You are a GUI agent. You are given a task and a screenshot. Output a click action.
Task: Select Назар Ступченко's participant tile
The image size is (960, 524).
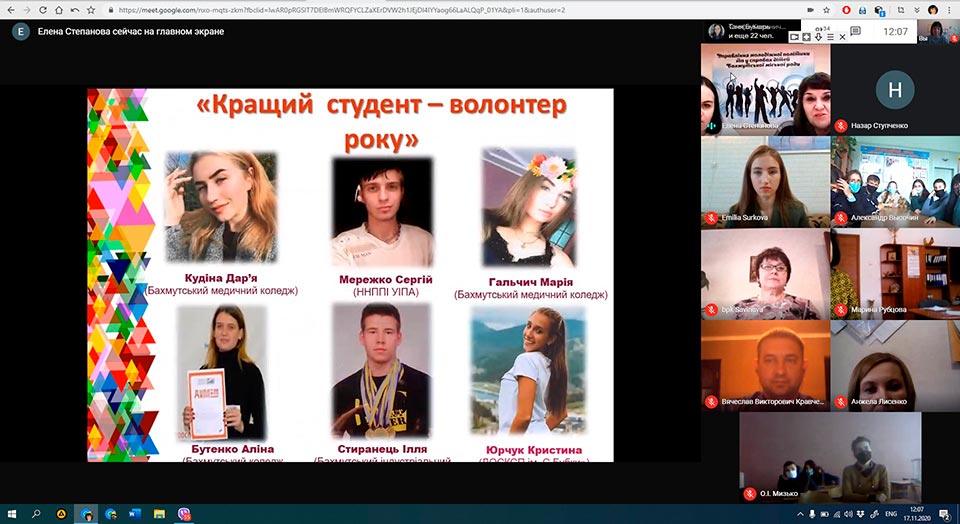[895, 89]
